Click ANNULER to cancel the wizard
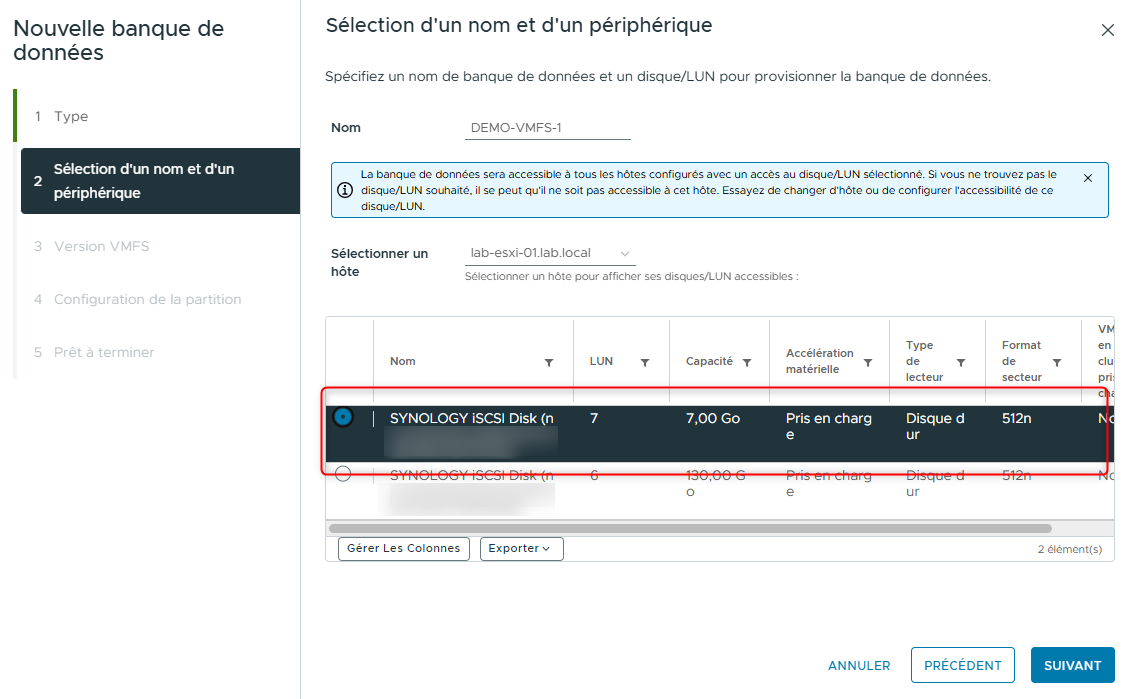This screenshot has width=1131, height=699. pyautogui.click(x=858, y=664)
